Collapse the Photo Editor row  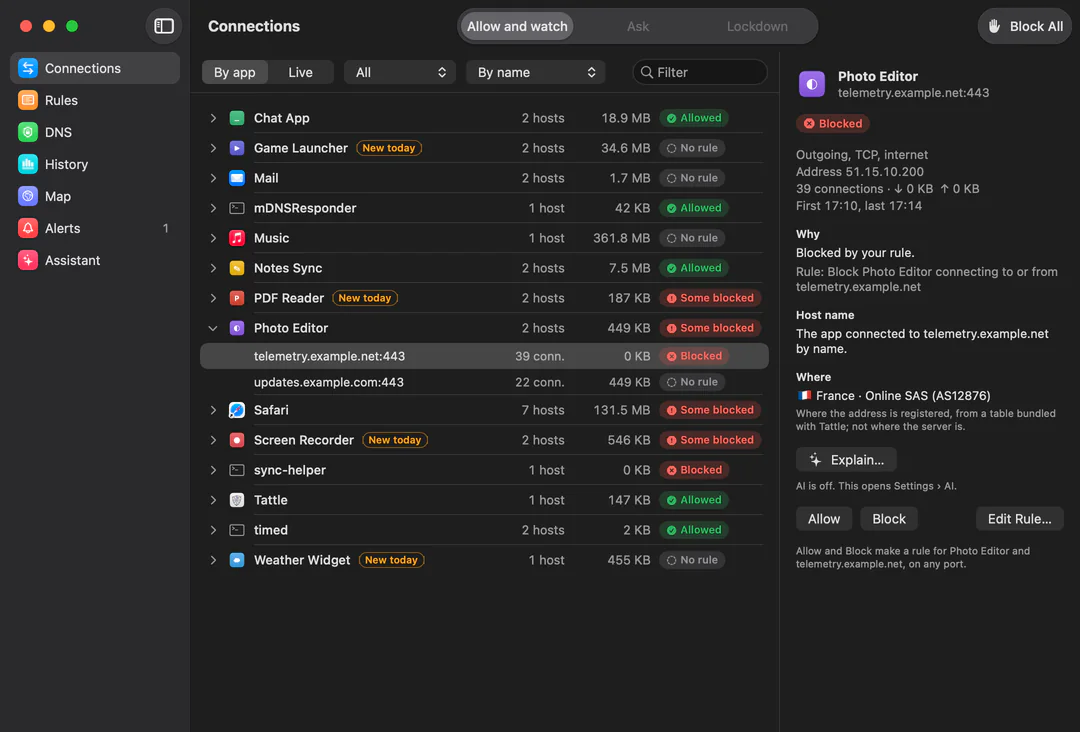(213, 328)
